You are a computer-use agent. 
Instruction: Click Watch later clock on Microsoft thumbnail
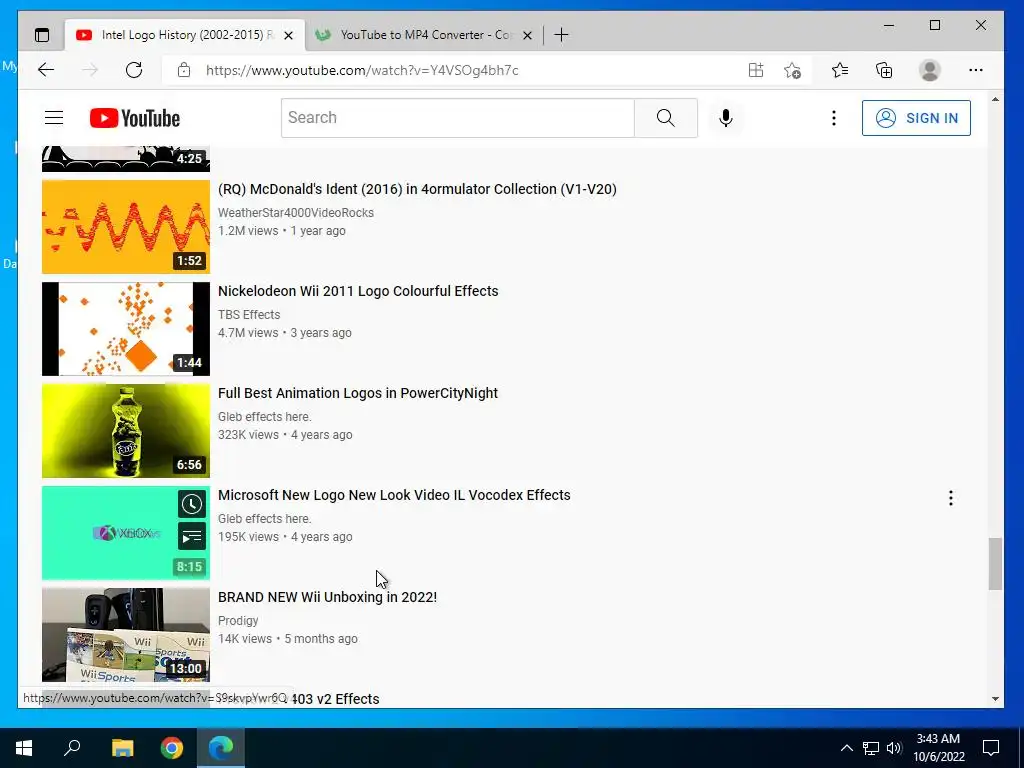tap(192, 504)
